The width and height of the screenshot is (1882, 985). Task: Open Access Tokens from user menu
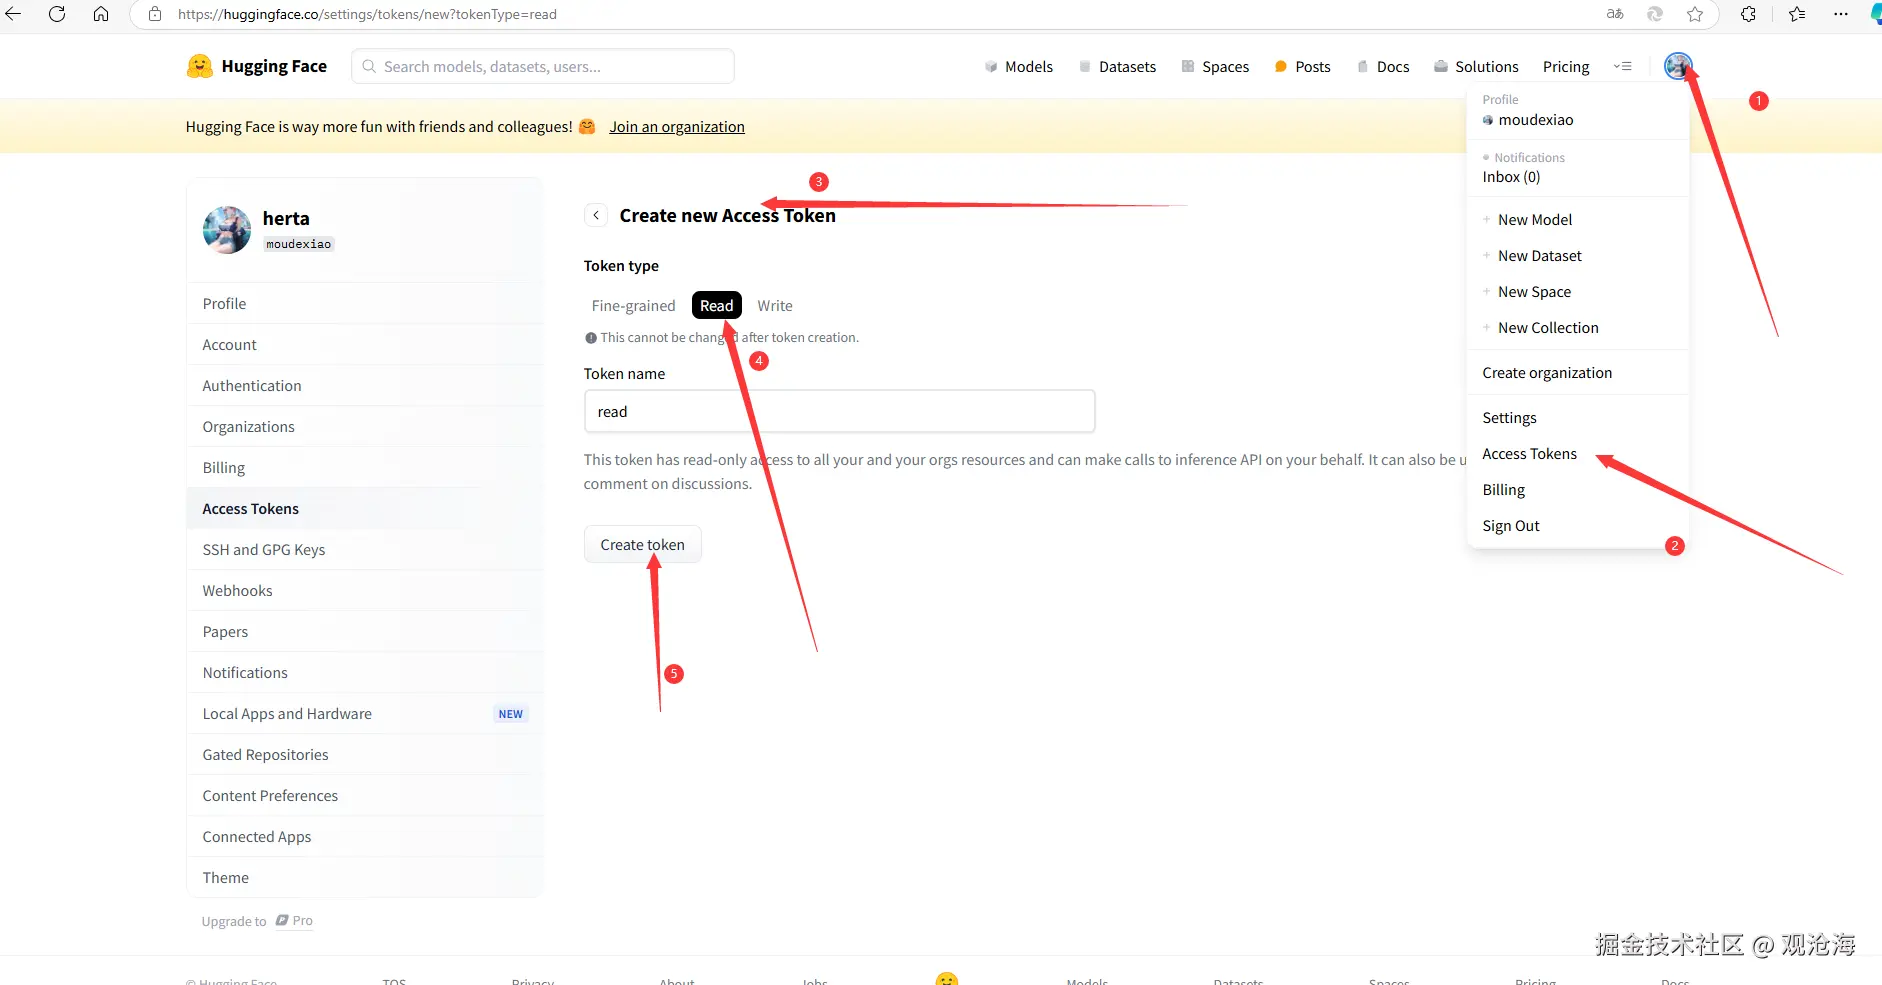tap(1577, 454)
